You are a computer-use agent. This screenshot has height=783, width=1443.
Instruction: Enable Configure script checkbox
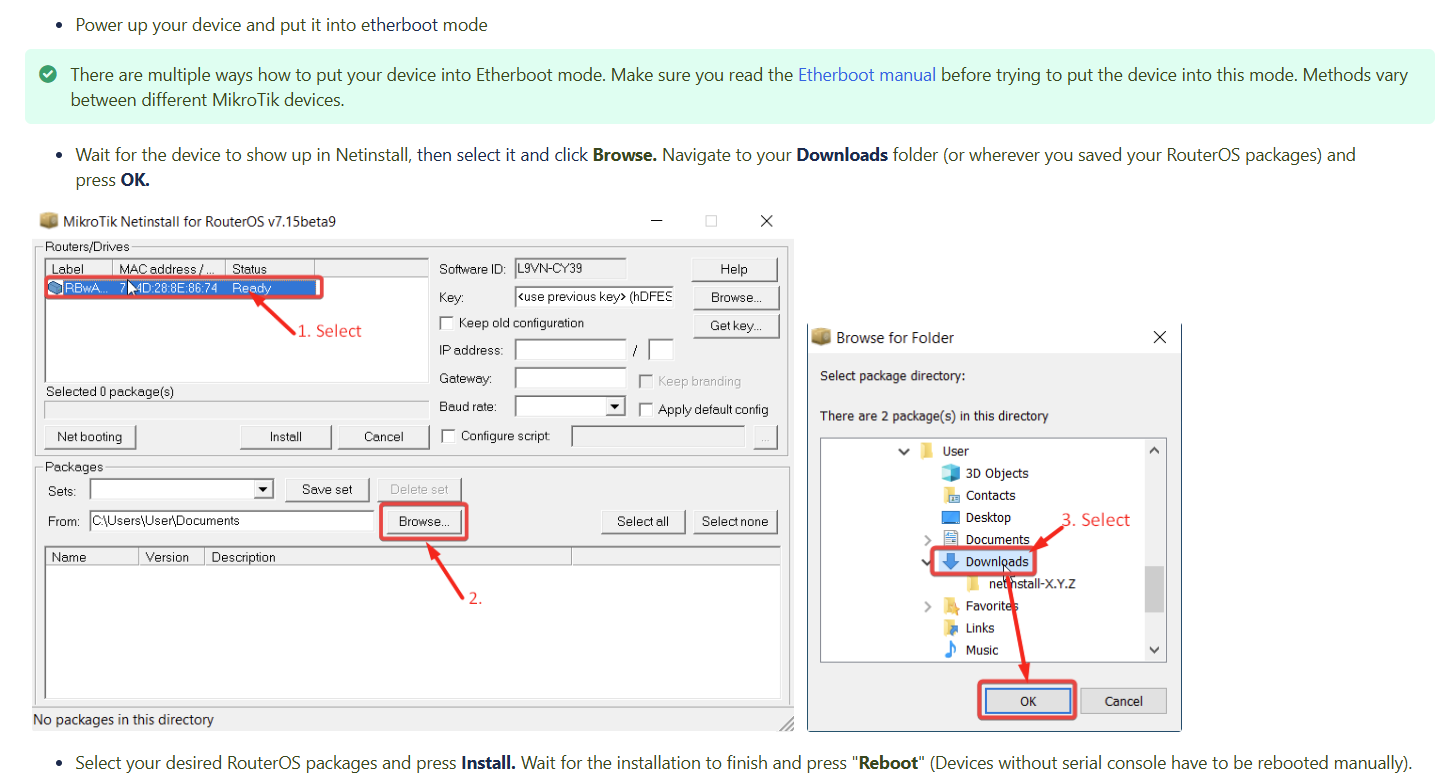448,436
